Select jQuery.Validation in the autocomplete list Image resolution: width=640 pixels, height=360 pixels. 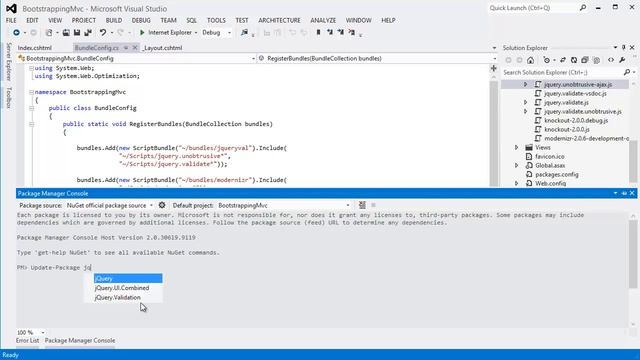click(x=128, y=297)
